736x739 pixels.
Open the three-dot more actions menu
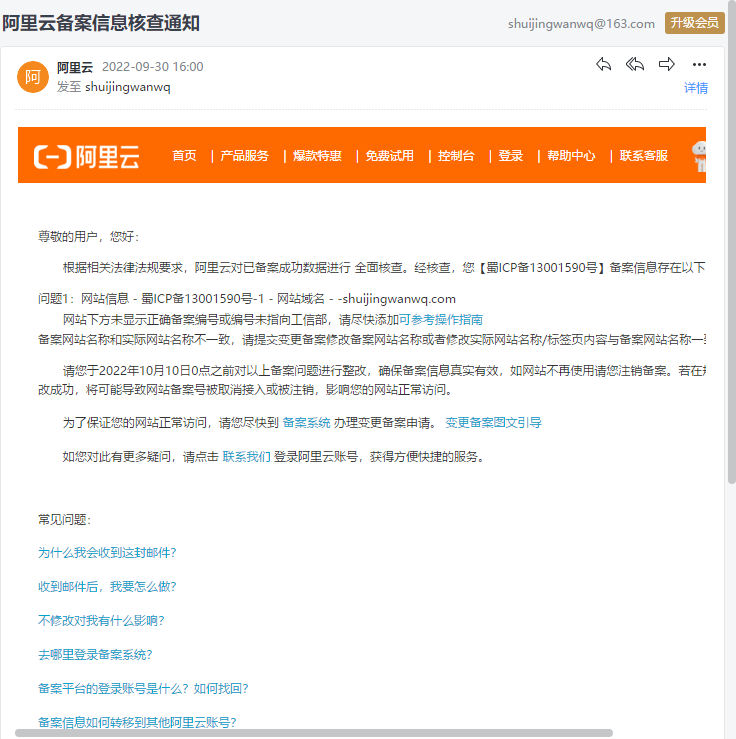699,65
